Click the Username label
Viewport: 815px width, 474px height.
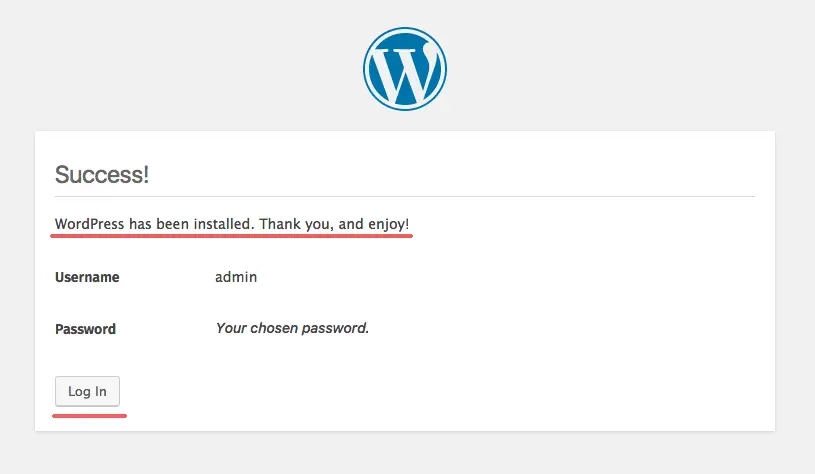tap(87, 277)
